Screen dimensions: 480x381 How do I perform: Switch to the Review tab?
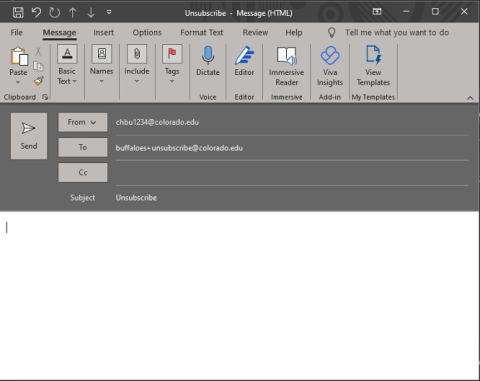(x=255, y=32)
